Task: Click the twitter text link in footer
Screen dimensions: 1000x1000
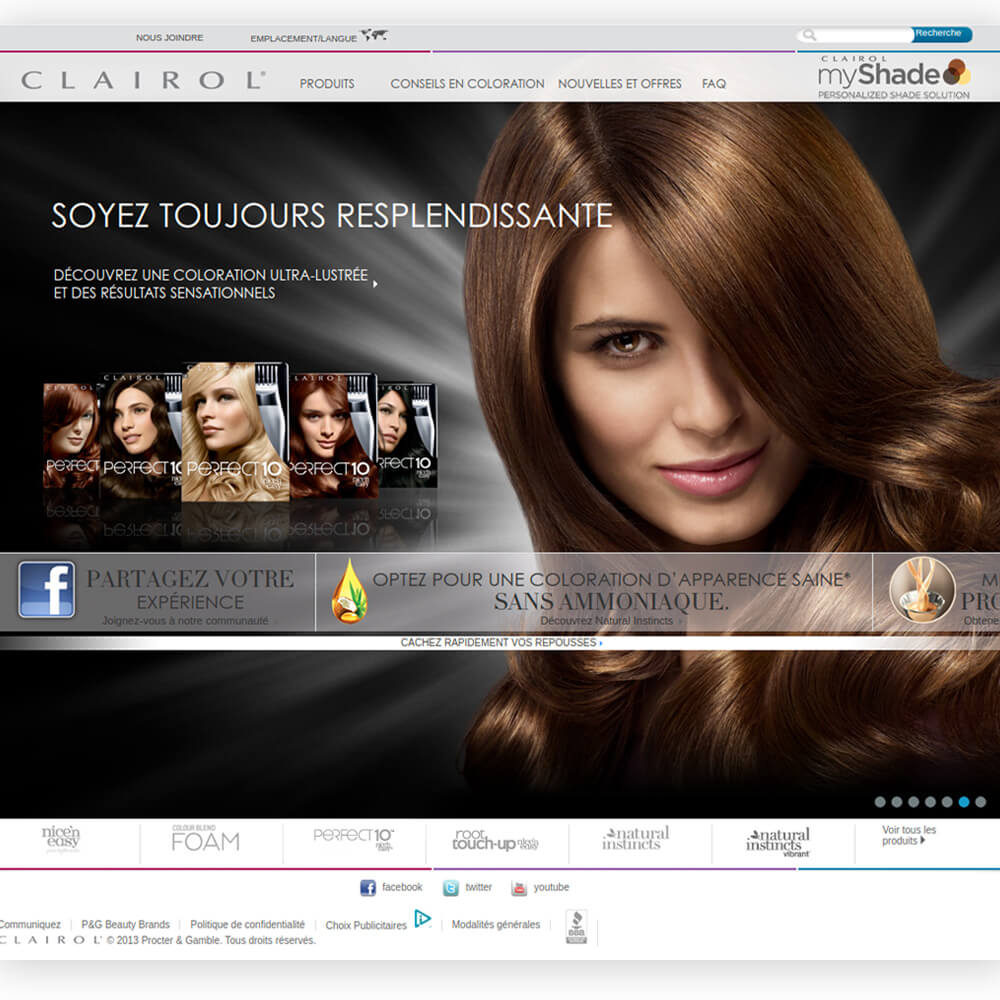Action: pos(478,887)
